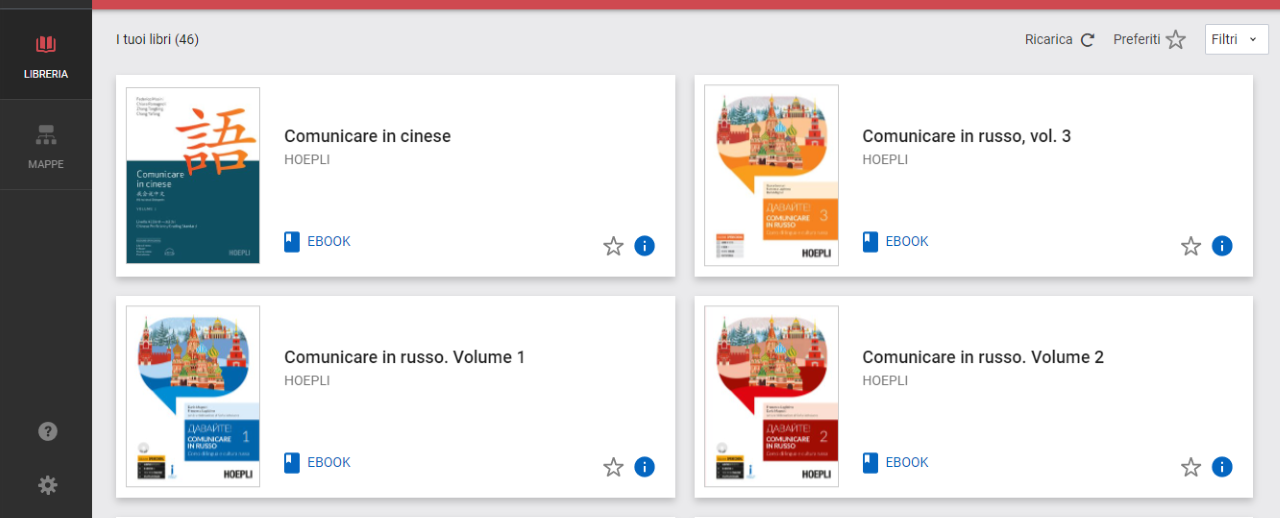Click the Comunicare in russo Volume 1 cover
Screen dimensions: 1280x518
pyautogui.click(x=193, y=397)
